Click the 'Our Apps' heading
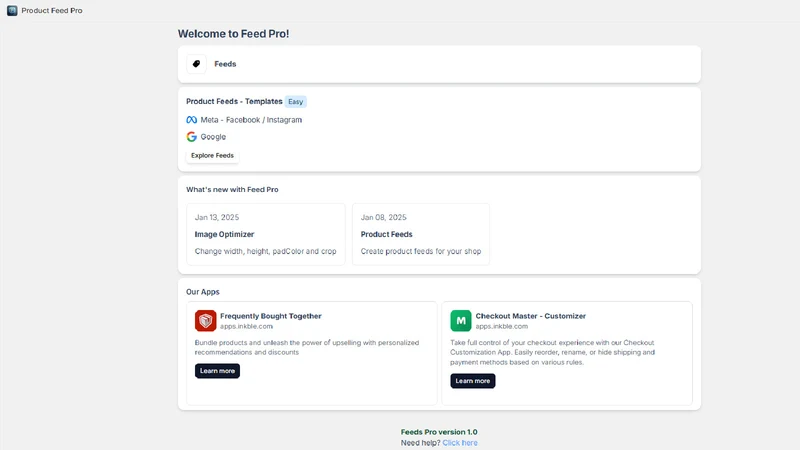 [x=203, y=292]
